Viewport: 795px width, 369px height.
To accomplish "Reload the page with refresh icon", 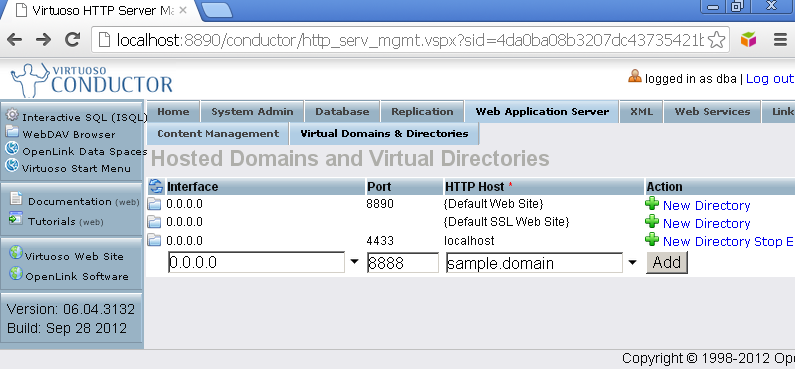I will point(74,40).
